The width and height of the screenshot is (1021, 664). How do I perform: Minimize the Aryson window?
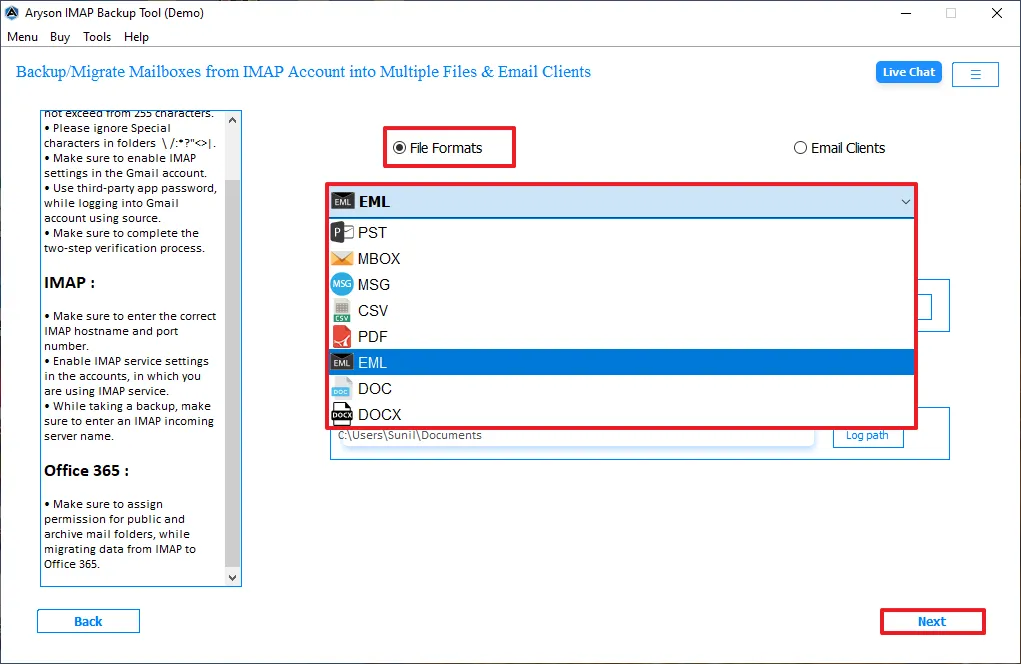(906, 13)
